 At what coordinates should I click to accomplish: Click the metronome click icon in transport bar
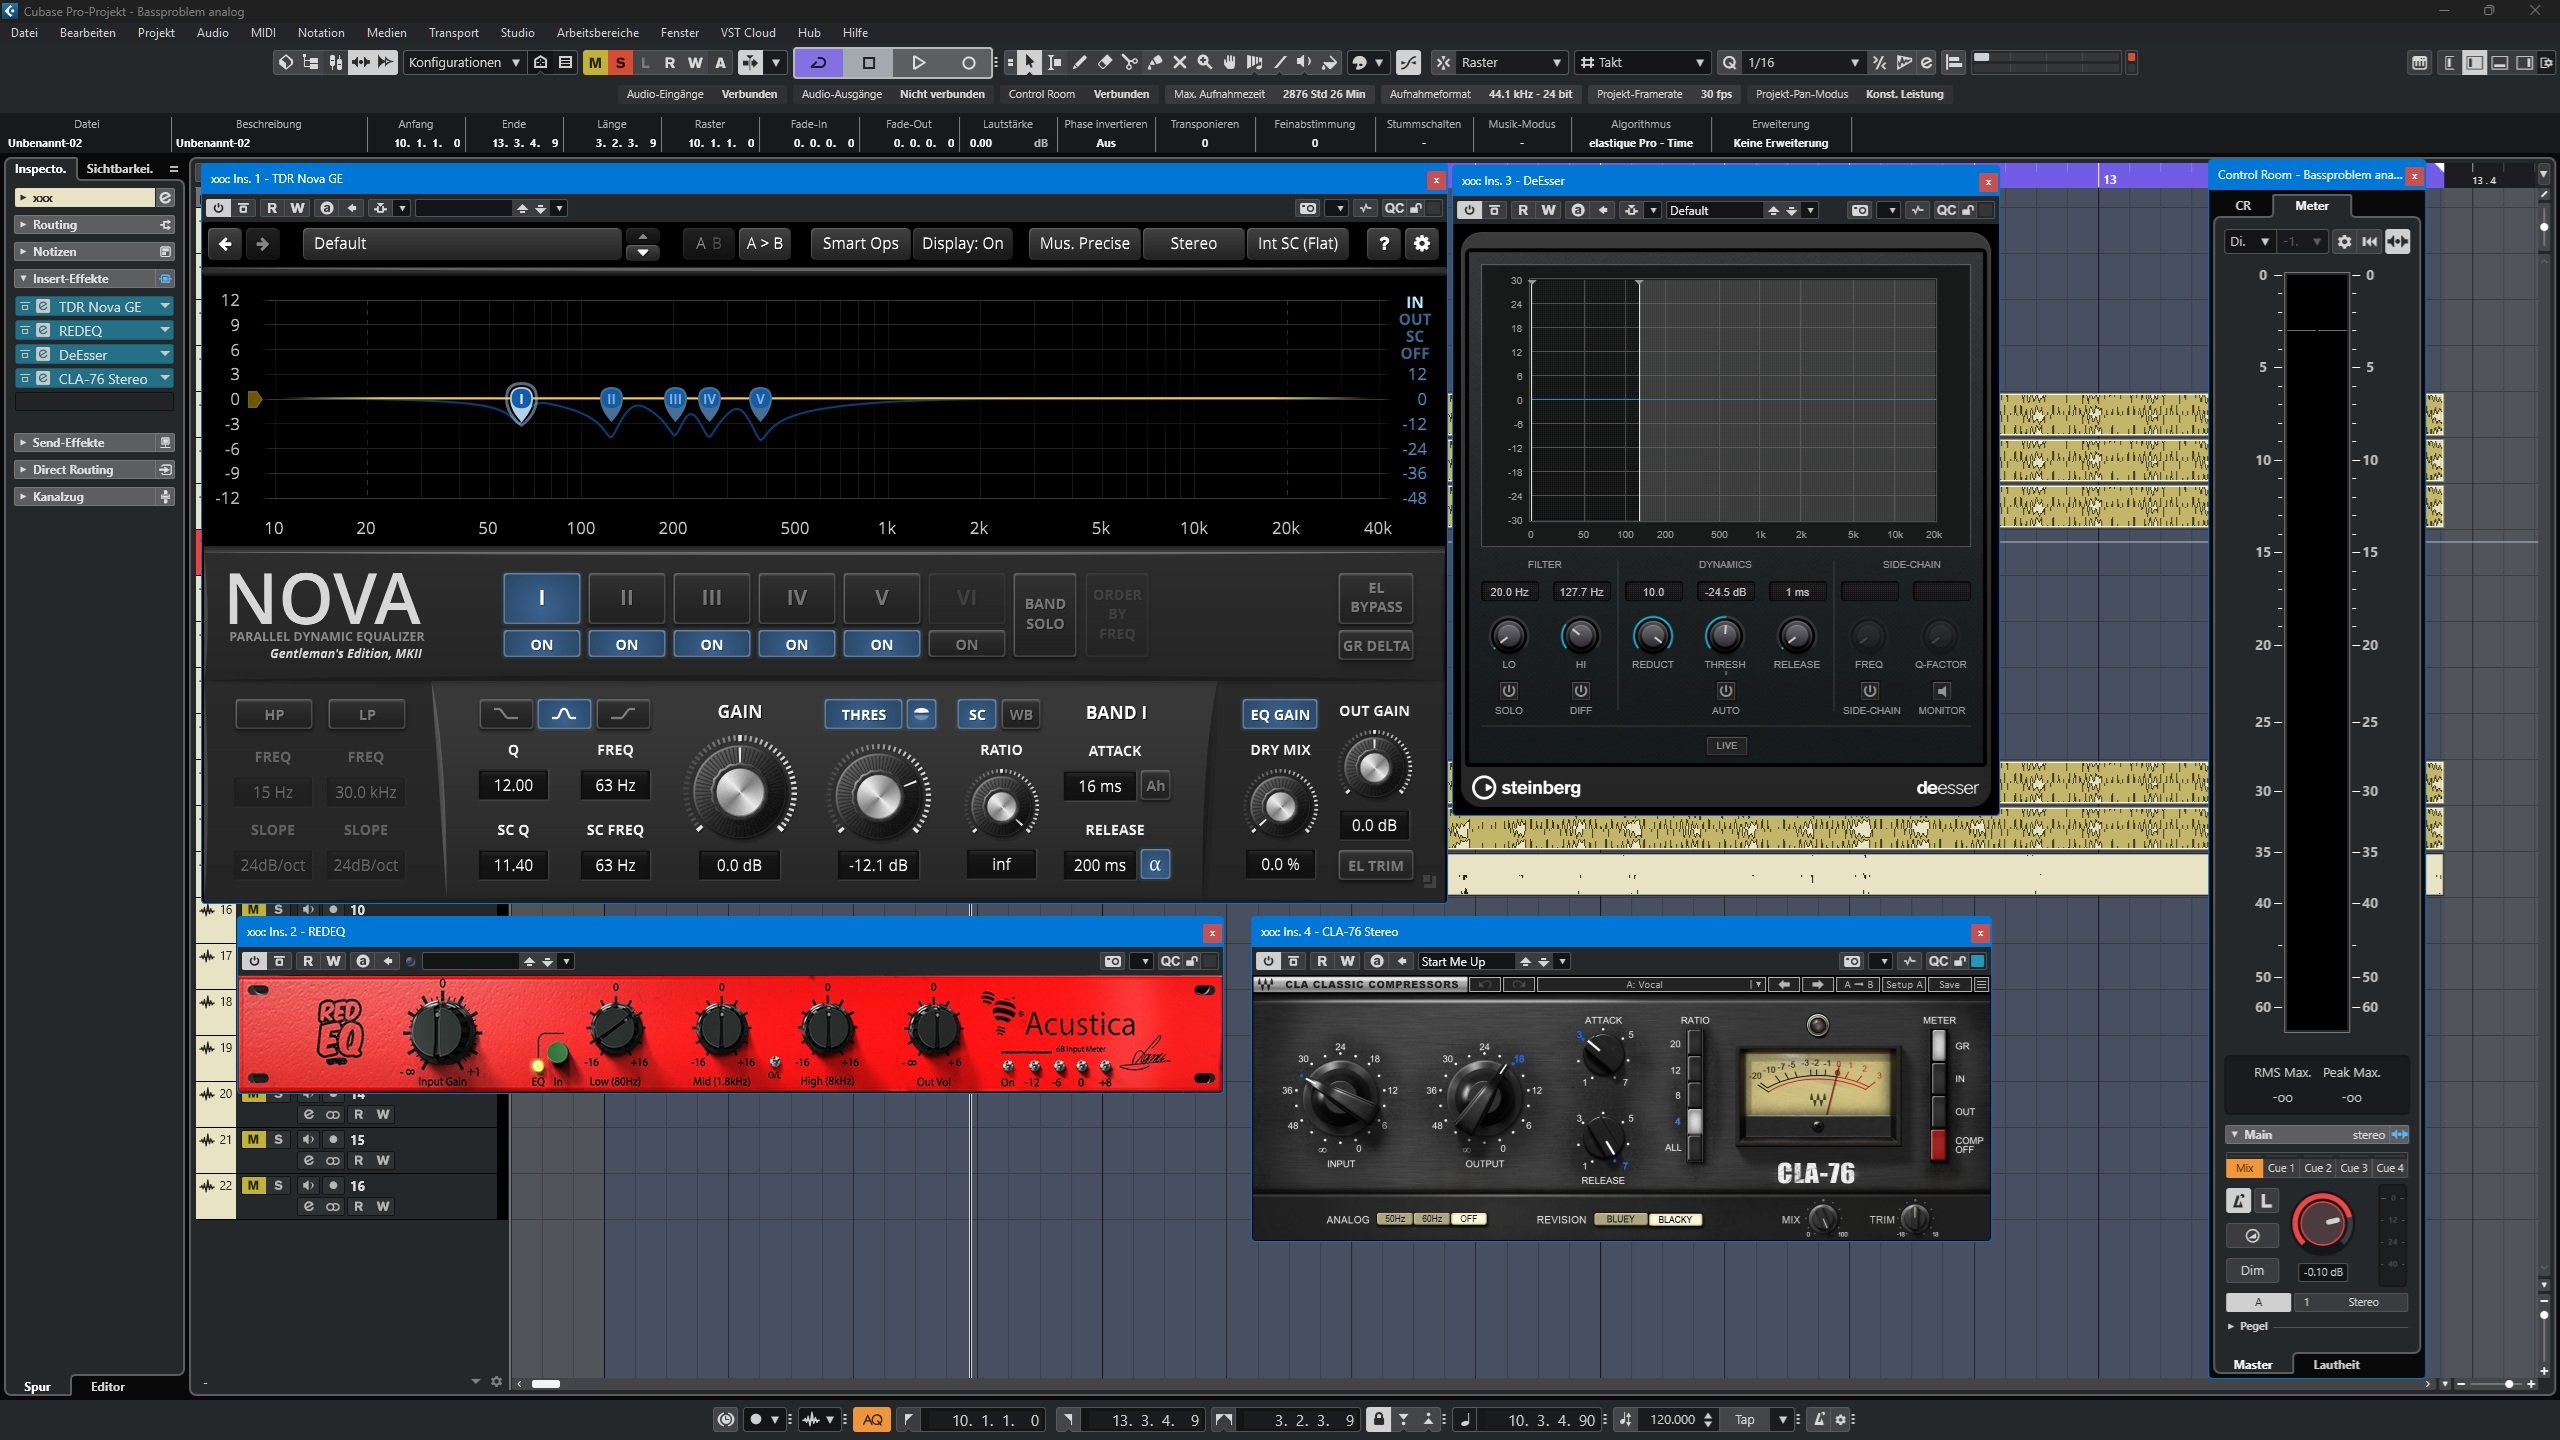pos(1819,1419)
